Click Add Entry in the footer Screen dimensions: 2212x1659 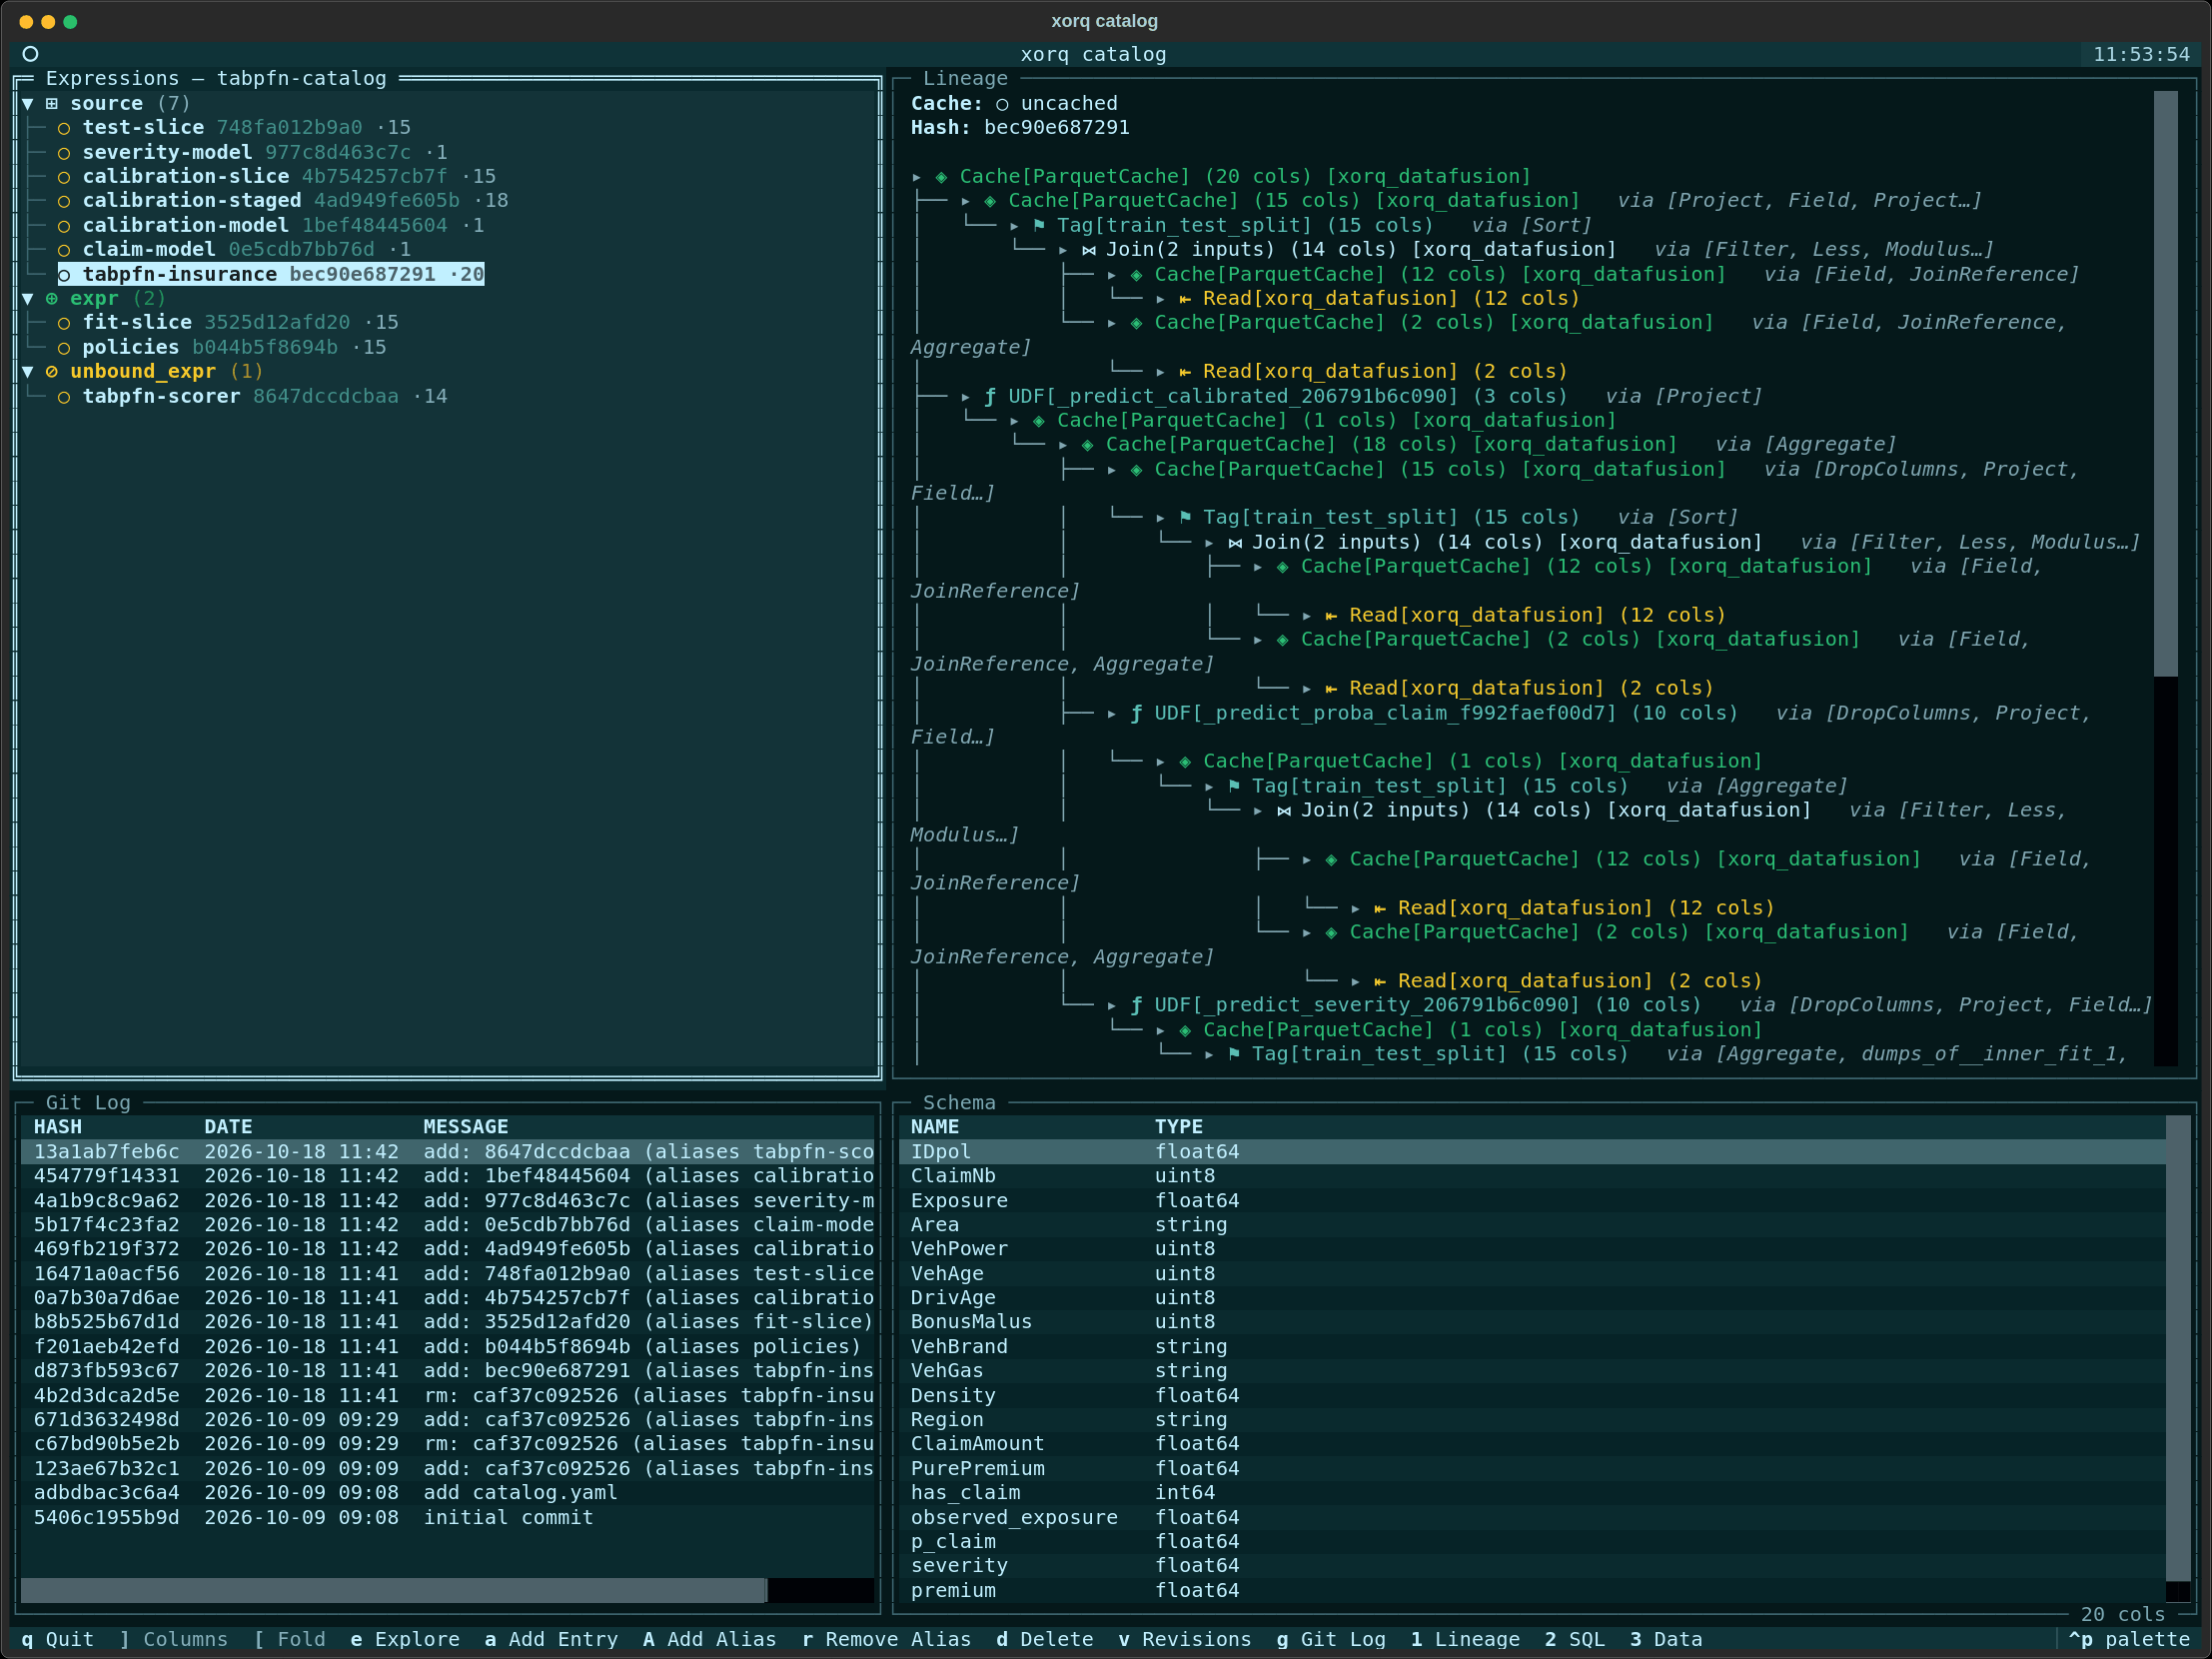551,1639
